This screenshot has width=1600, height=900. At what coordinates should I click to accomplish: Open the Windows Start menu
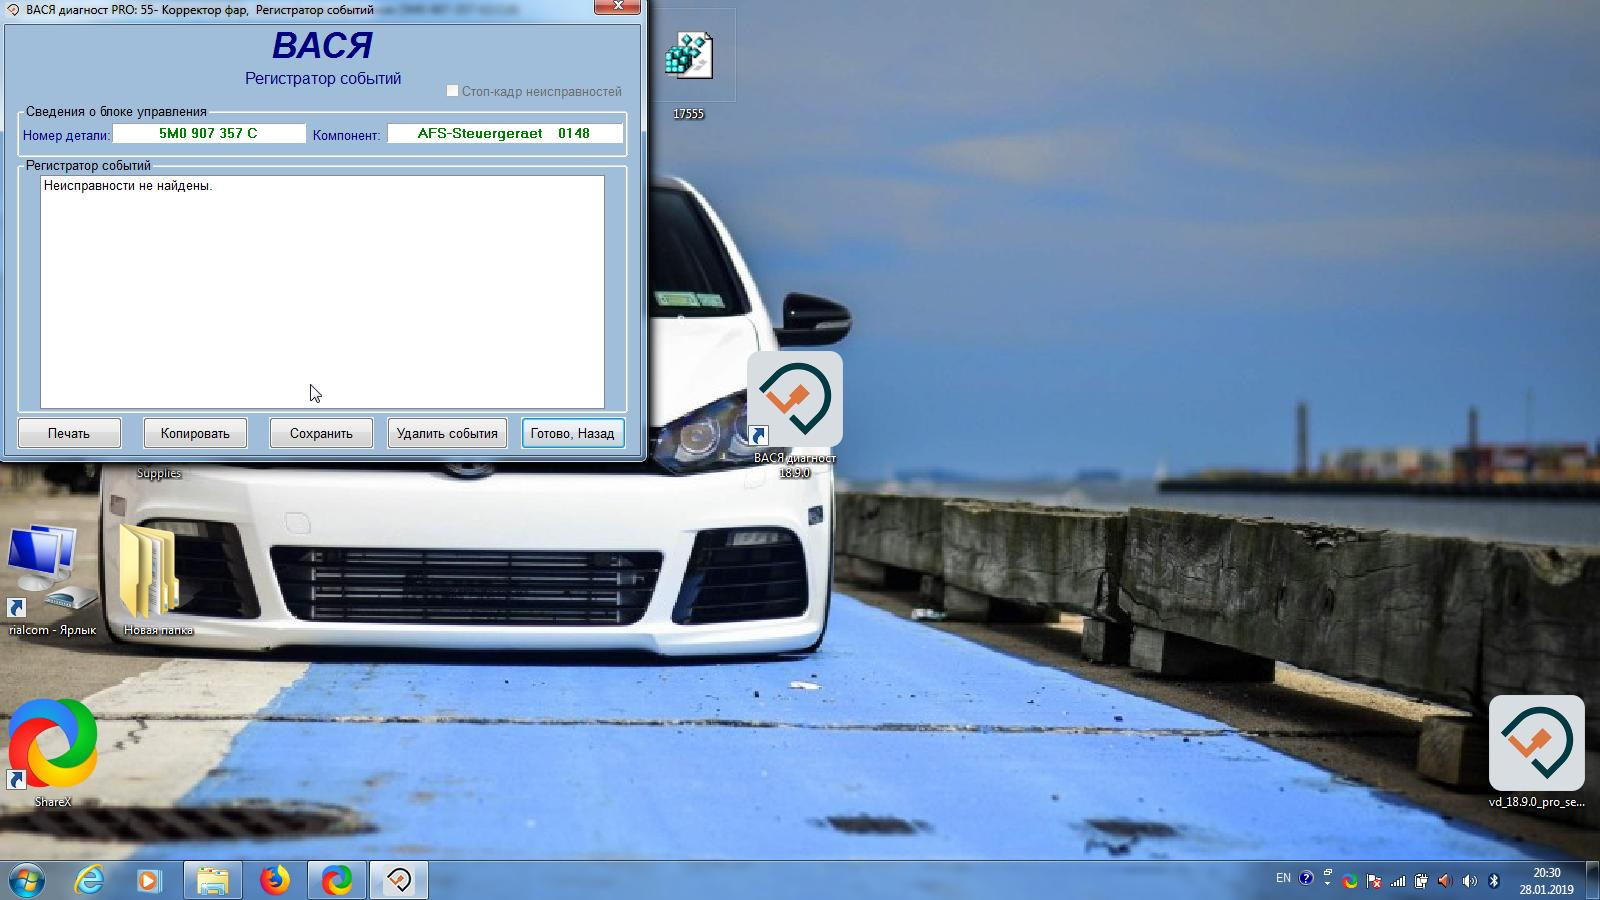coord(25,880)
